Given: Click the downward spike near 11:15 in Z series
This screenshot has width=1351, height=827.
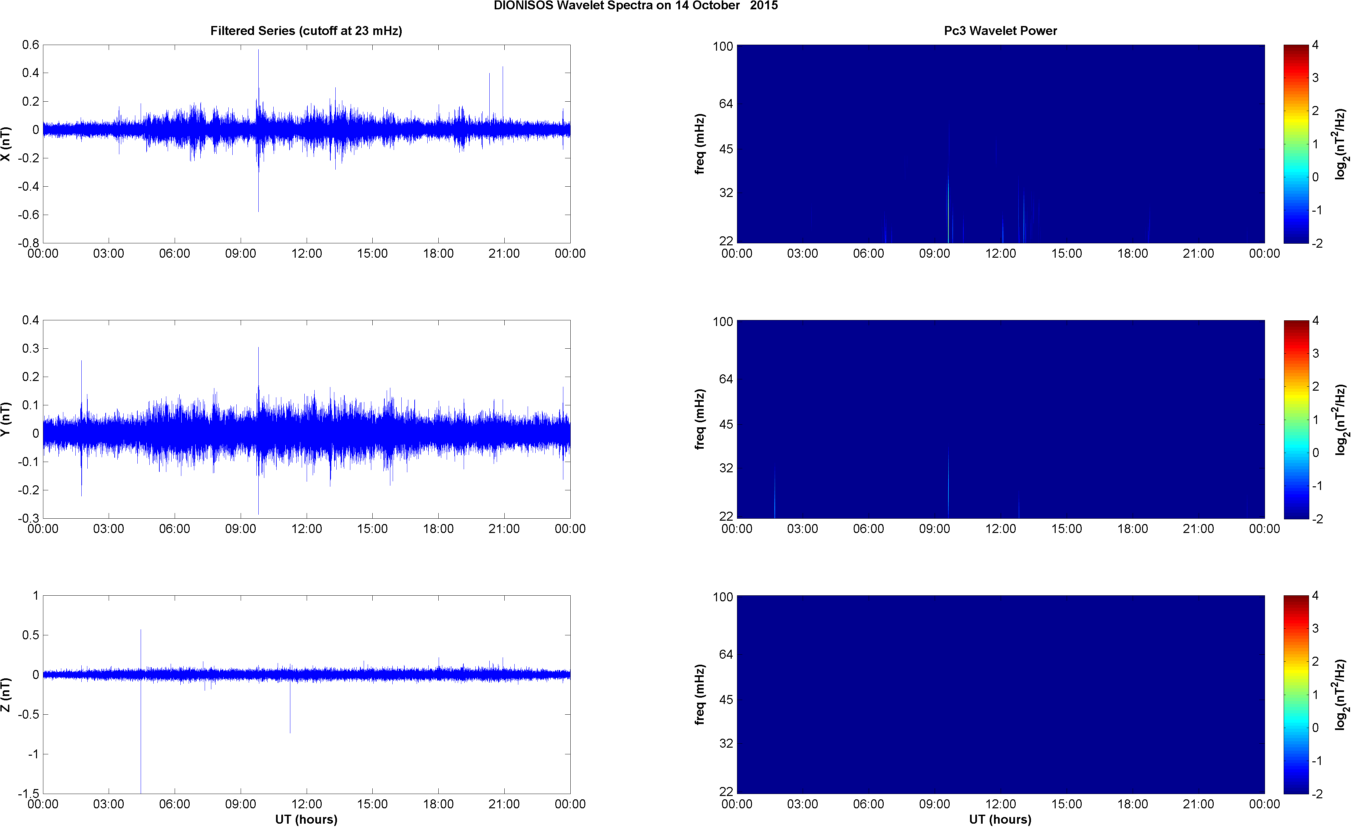Looking at the screenshot, I should click(290, 706).
